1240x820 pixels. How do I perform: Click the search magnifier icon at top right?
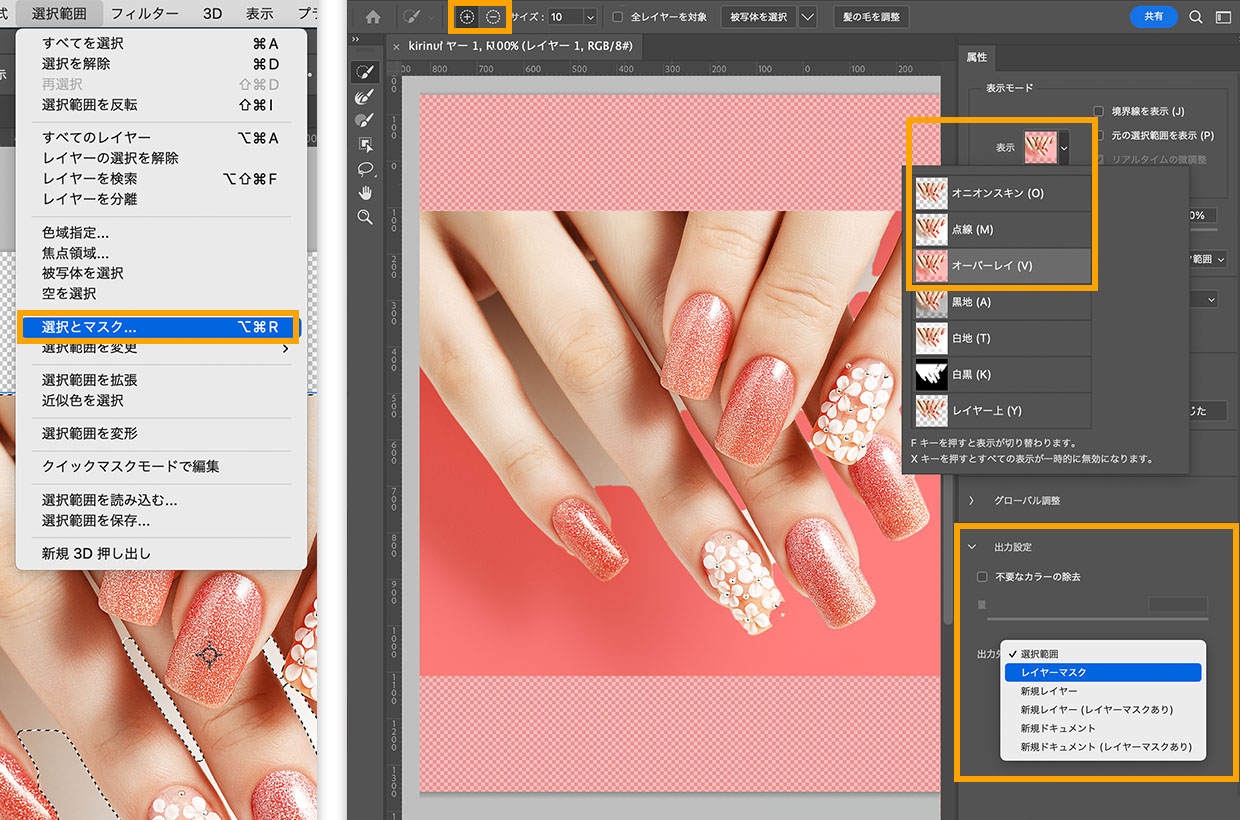(1196, 17)
